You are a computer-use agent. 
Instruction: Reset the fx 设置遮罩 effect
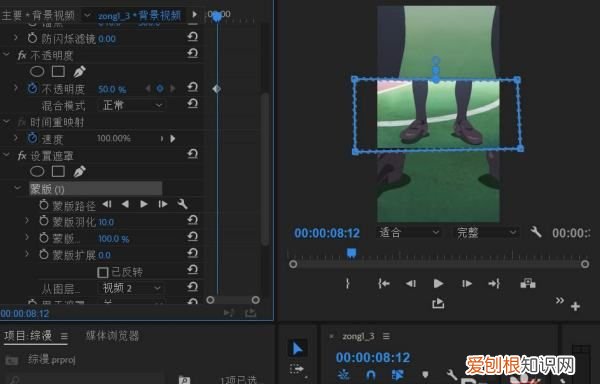tap(192, 154)
